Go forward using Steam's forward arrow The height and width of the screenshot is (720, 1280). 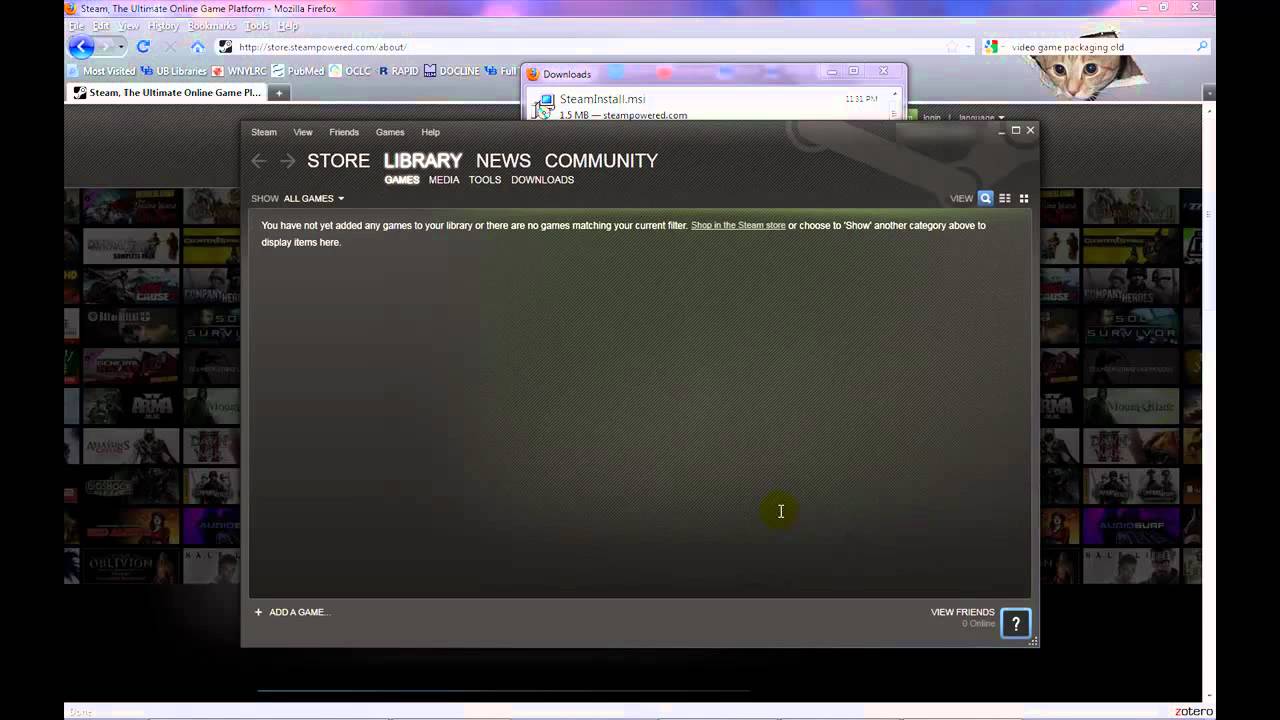click(287, 161)
